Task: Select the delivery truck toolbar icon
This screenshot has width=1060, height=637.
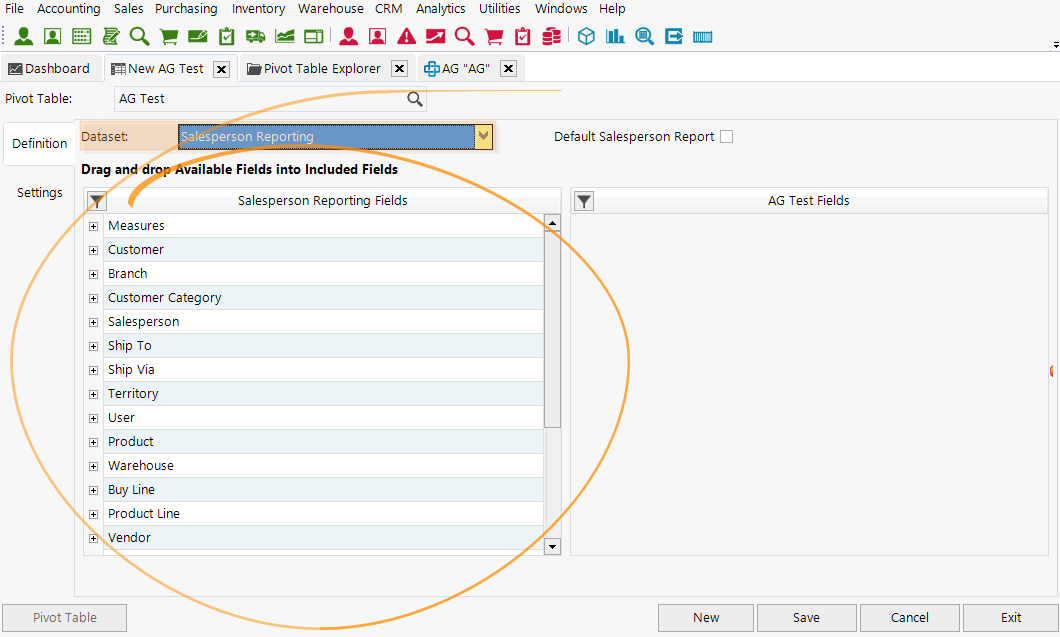Action: pos(255,36)
